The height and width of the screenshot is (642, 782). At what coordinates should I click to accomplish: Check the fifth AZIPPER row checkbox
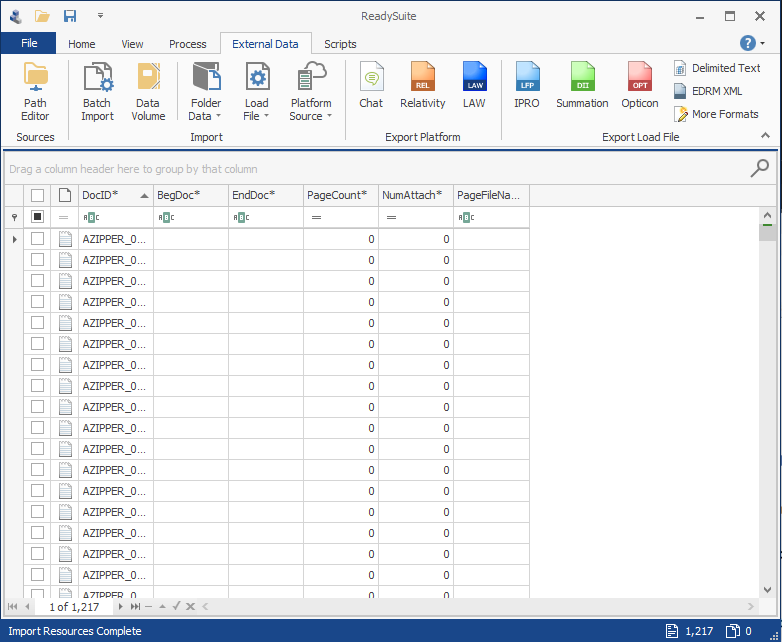tap(37, 323)
